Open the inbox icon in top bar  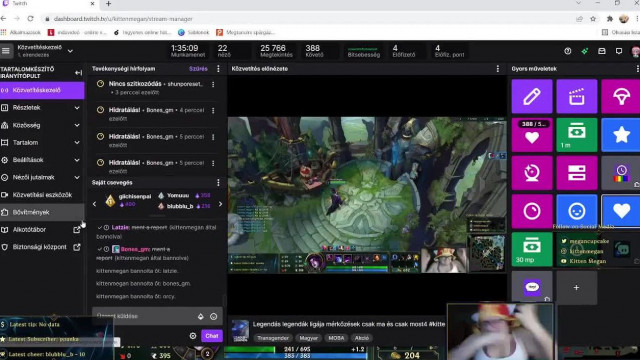[602, 51]
